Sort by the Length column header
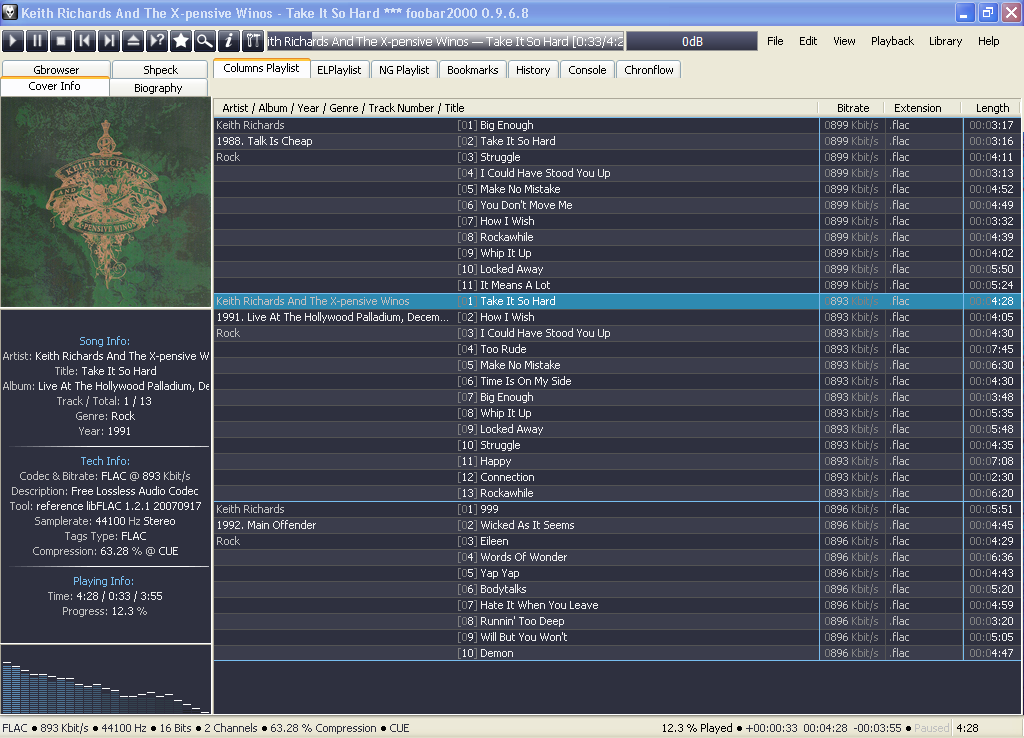 [x=992, y=108]
